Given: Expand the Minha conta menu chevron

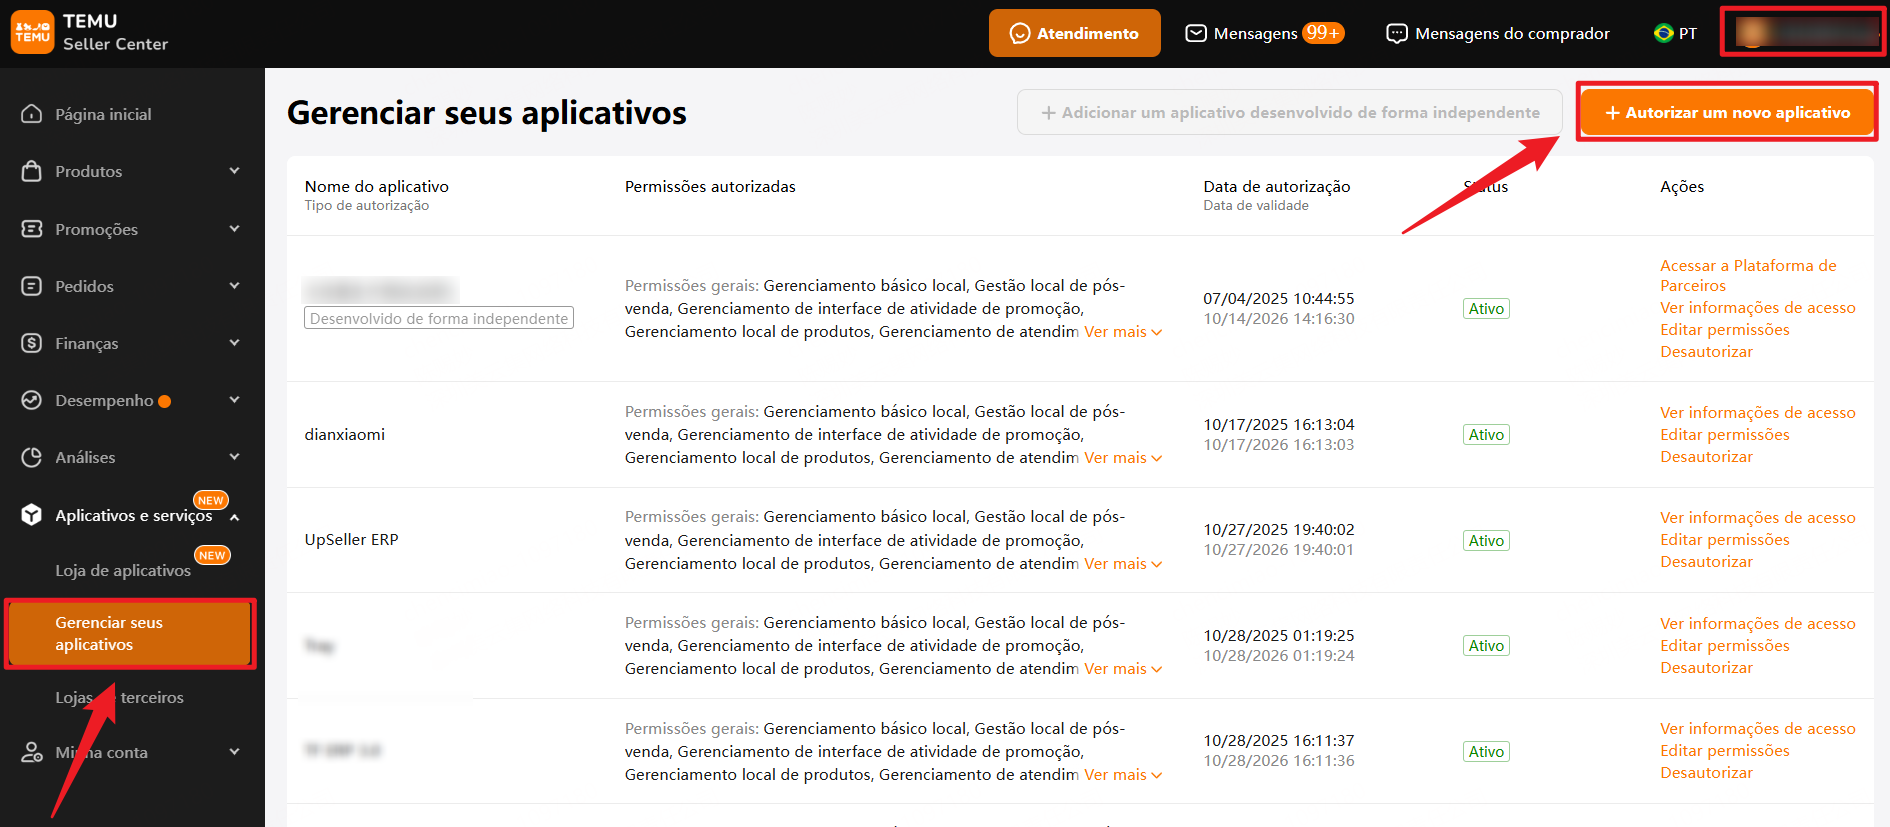Looking at the screenshot, I should pos(234,752).
